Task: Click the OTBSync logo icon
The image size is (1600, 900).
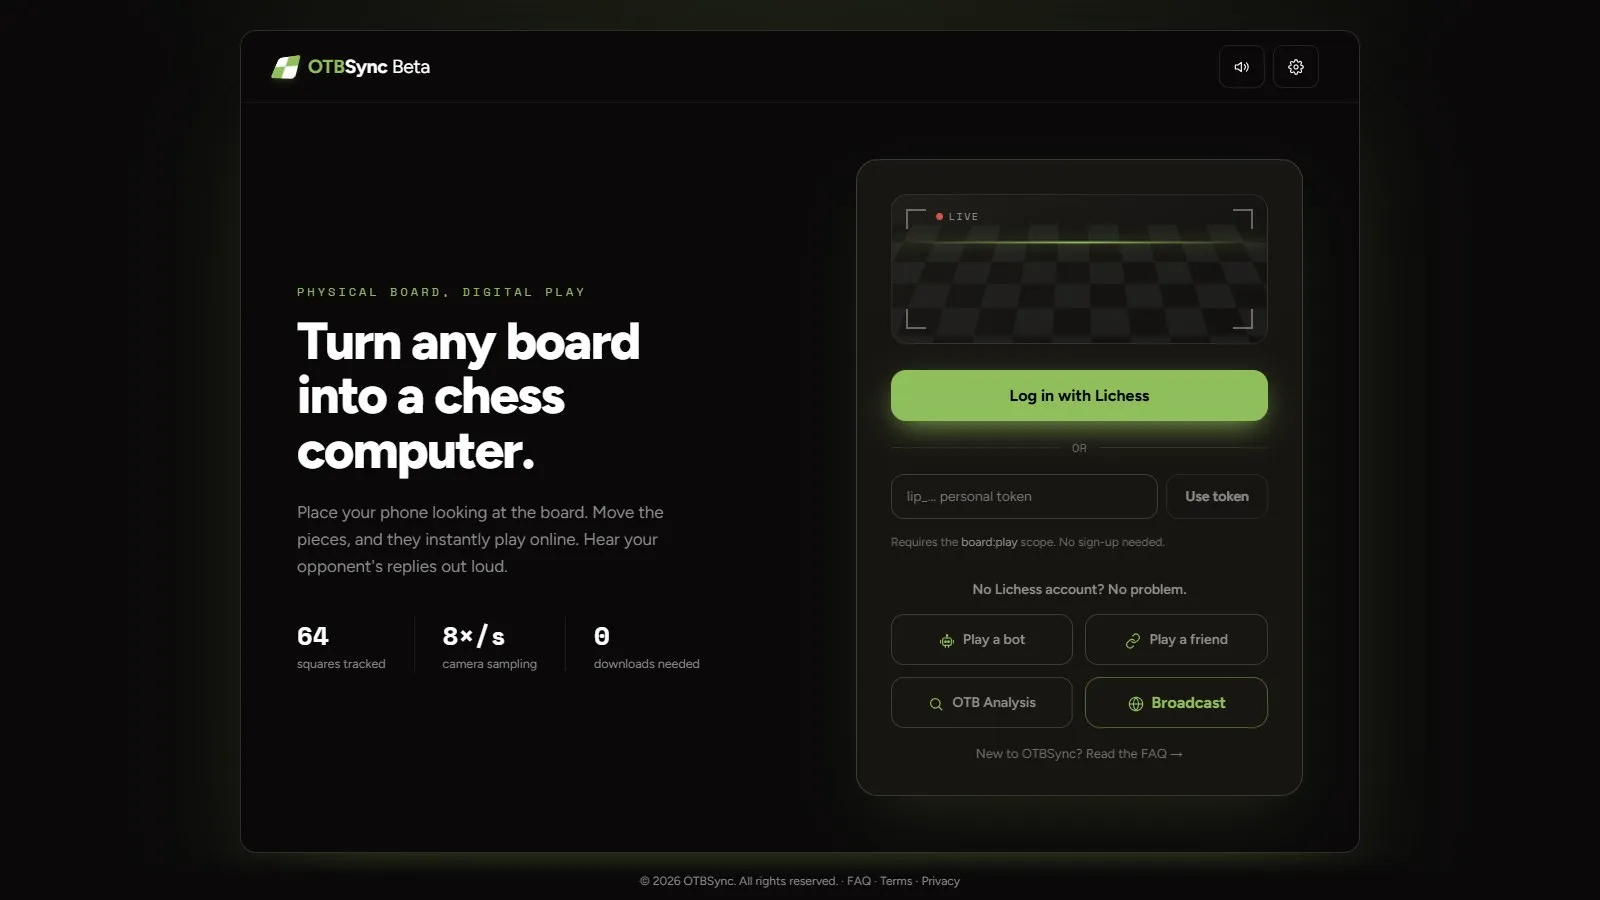Action: [285, 67]
